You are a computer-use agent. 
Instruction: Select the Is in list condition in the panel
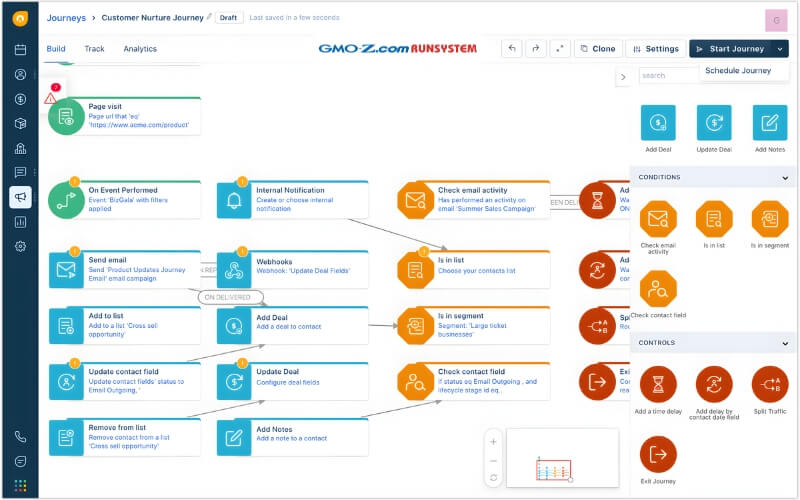tap(714, 224)
